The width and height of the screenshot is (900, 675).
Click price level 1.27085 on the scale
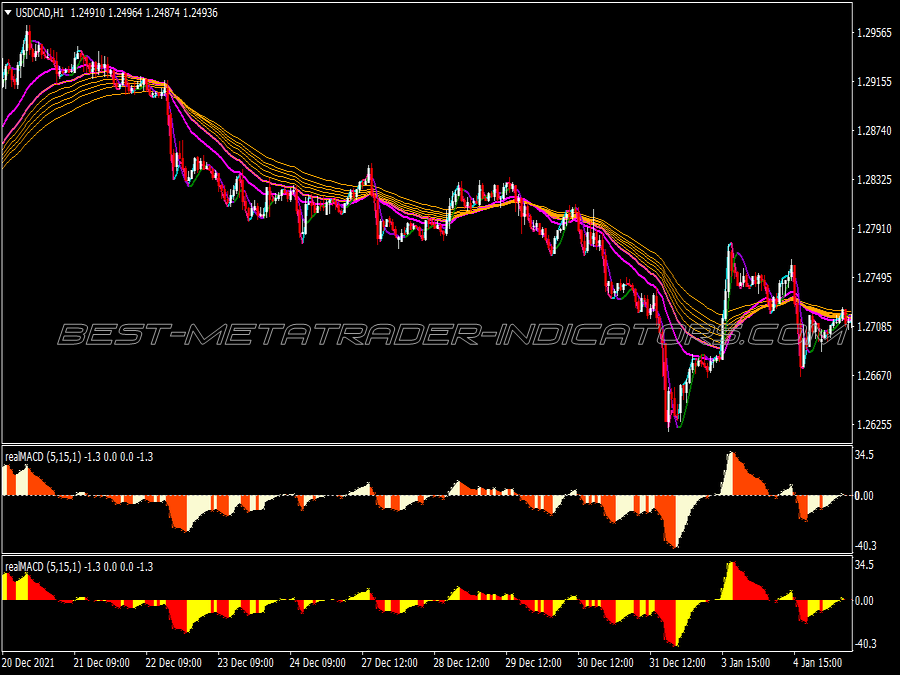(875, 327)
